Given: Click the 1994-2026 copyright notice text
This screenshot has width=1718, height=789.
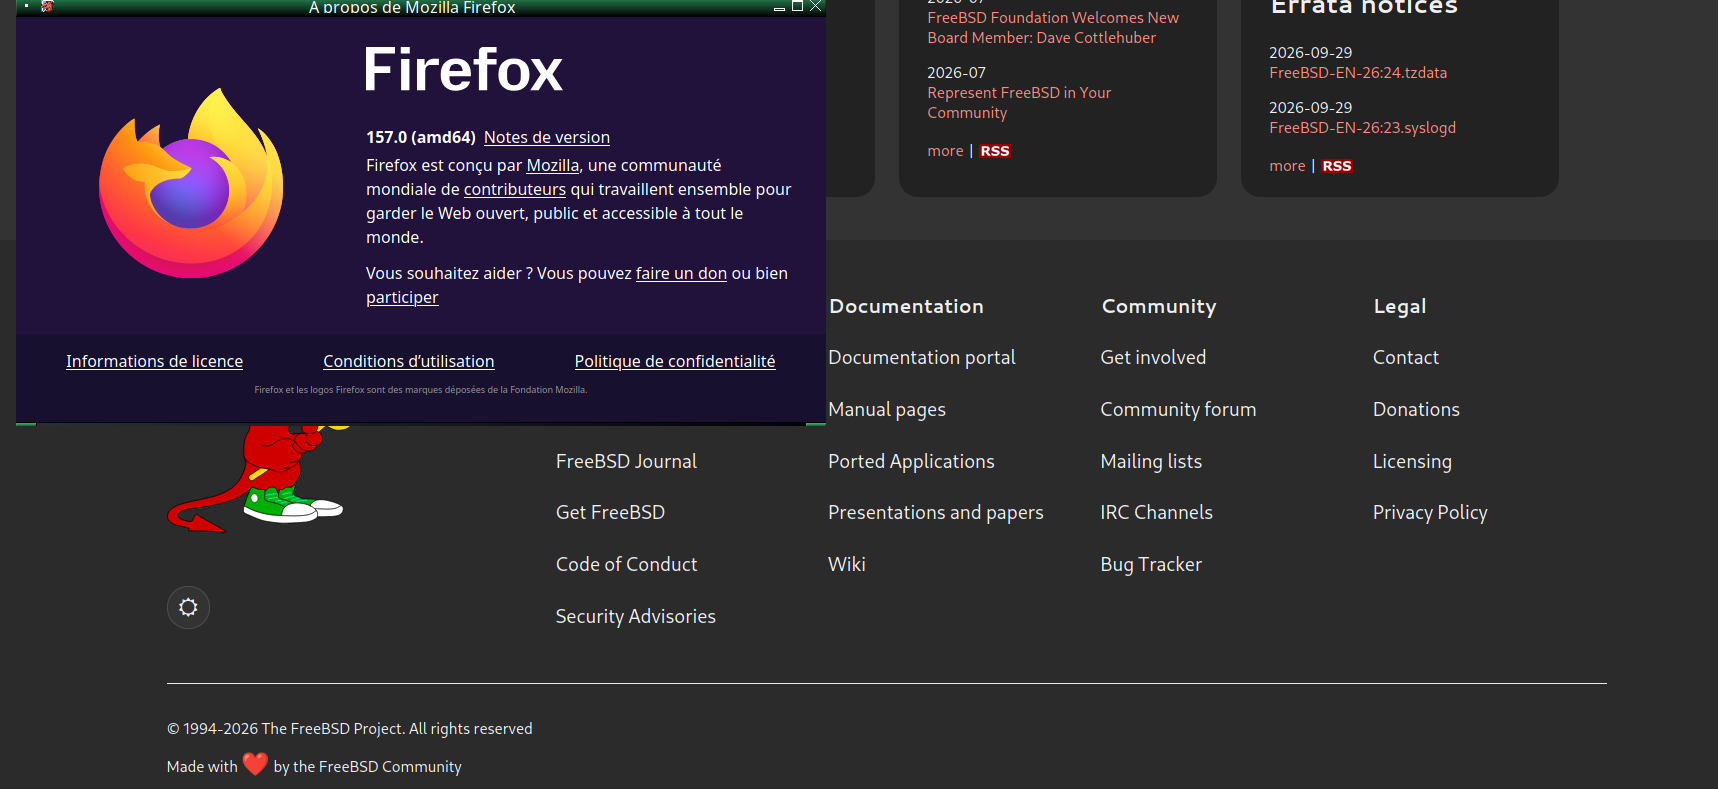Looking at the screenshot, I should tap(349, 729).
